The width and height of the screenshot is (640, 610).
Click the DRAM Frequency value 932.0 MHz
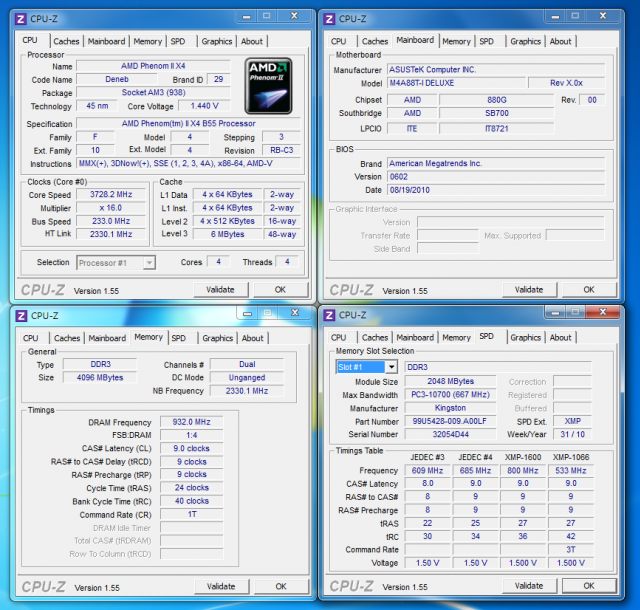[191, 422]
